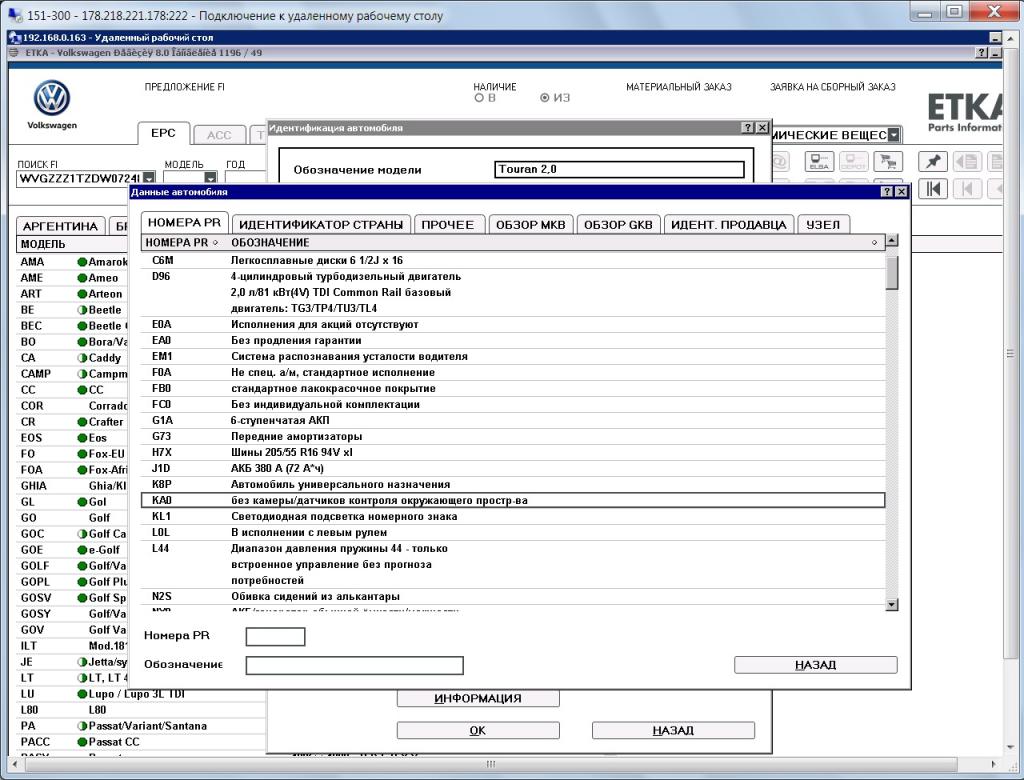1024x780 pixels.
Task: Click the bottom horizontal scrollbar thumb
Action: [491, 764]
